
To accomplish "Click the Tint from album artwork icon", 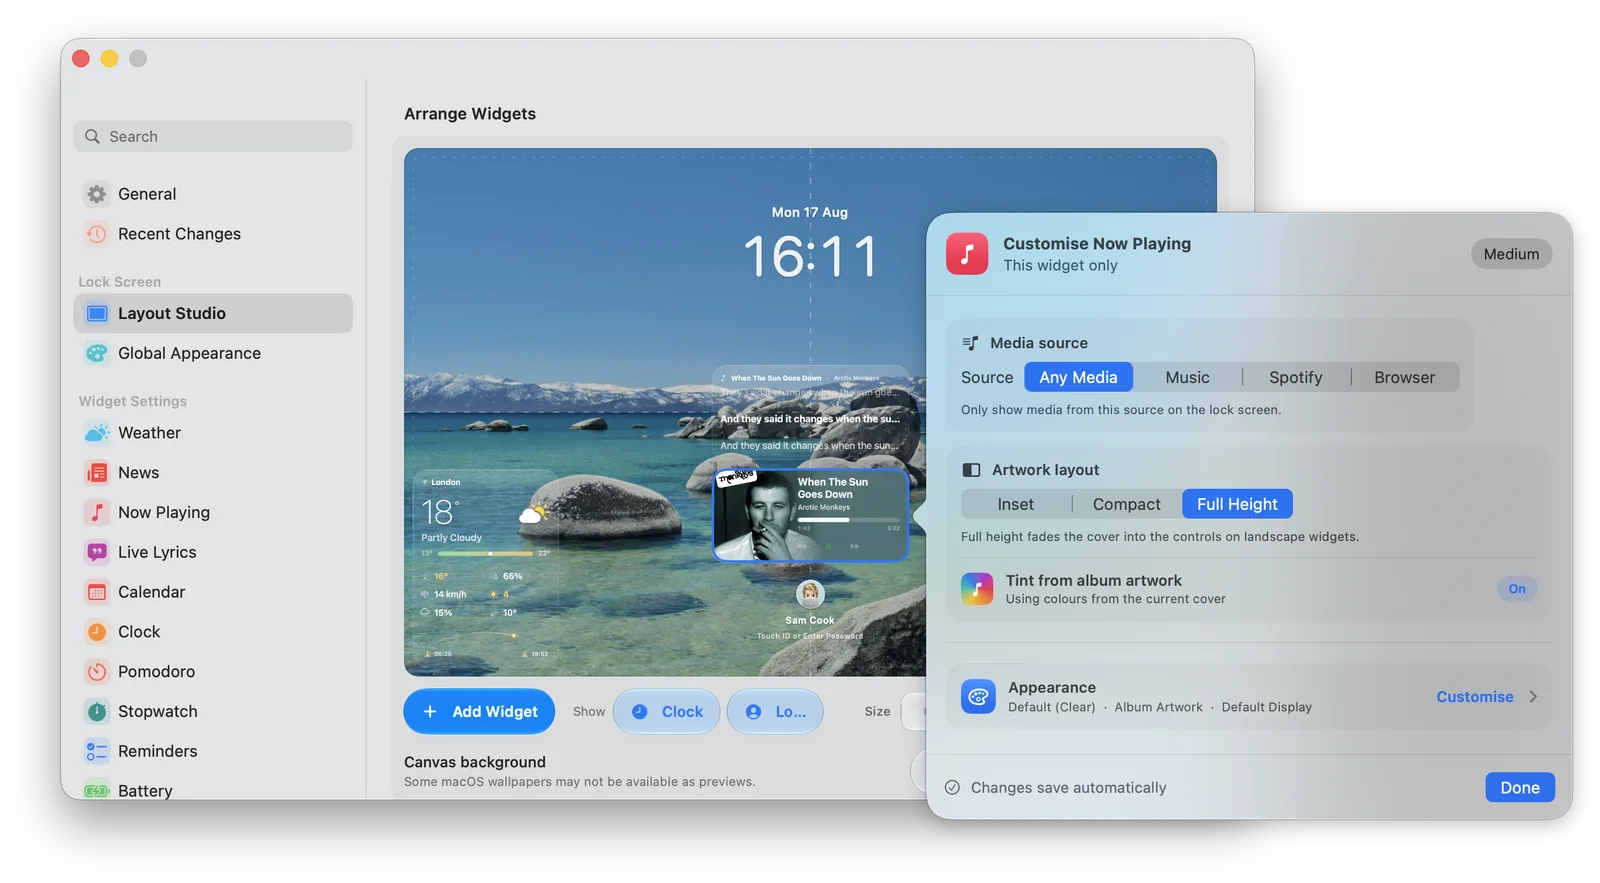I will point(977,589).
